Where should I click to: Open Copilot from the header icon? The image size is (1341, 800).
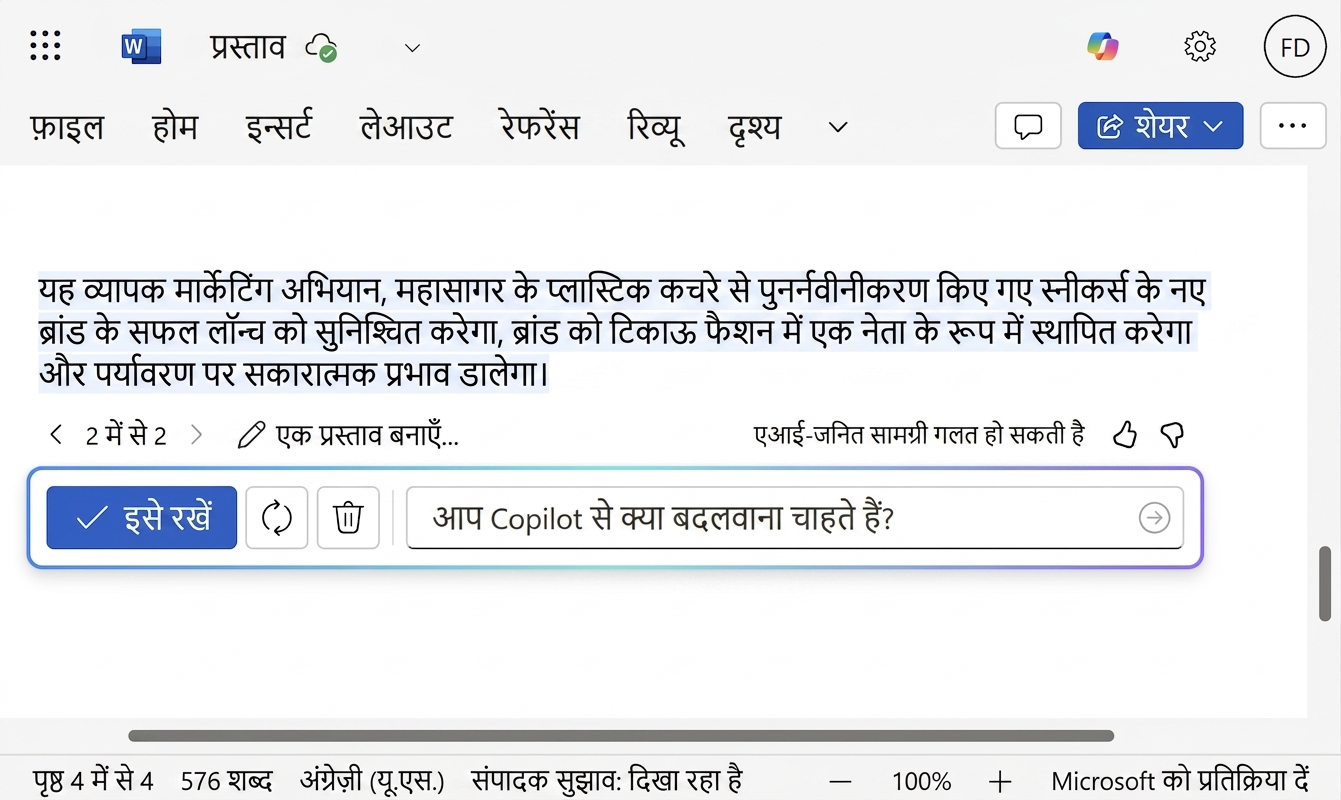pyautogui.click(x=1102, y=46)
